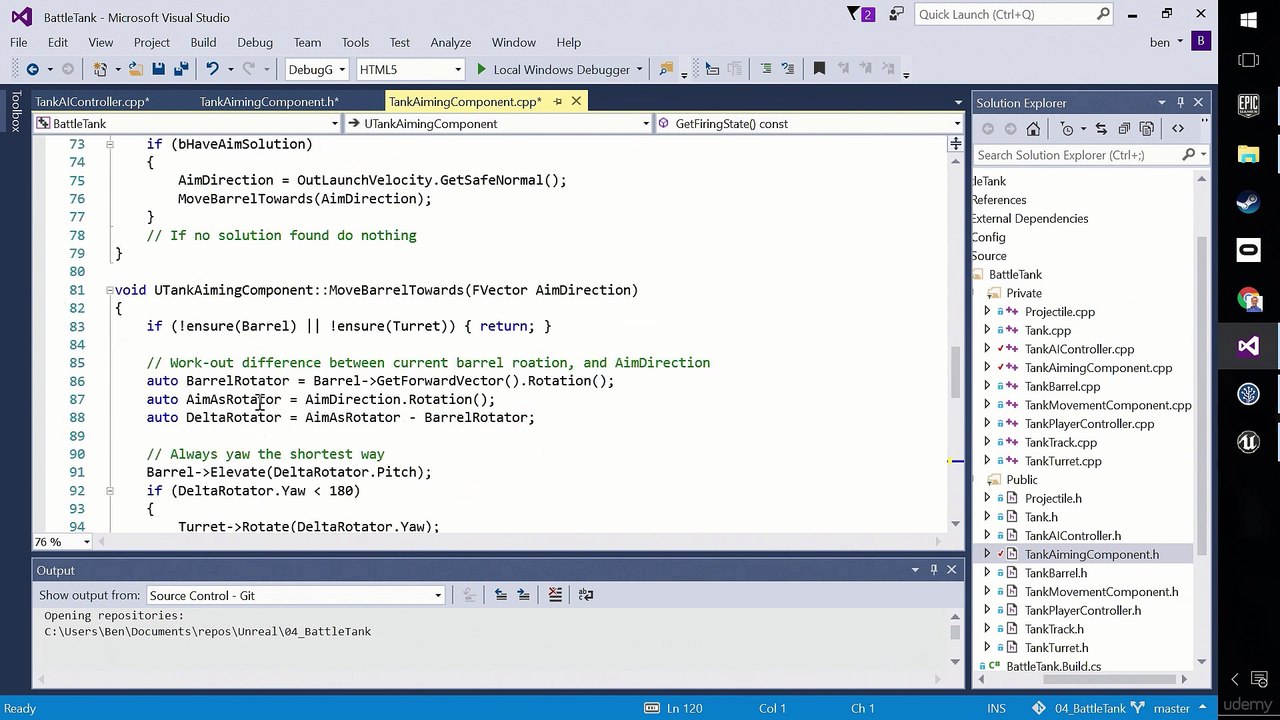
Task: Open the Analyze menu
Action: tap(450, 42)
